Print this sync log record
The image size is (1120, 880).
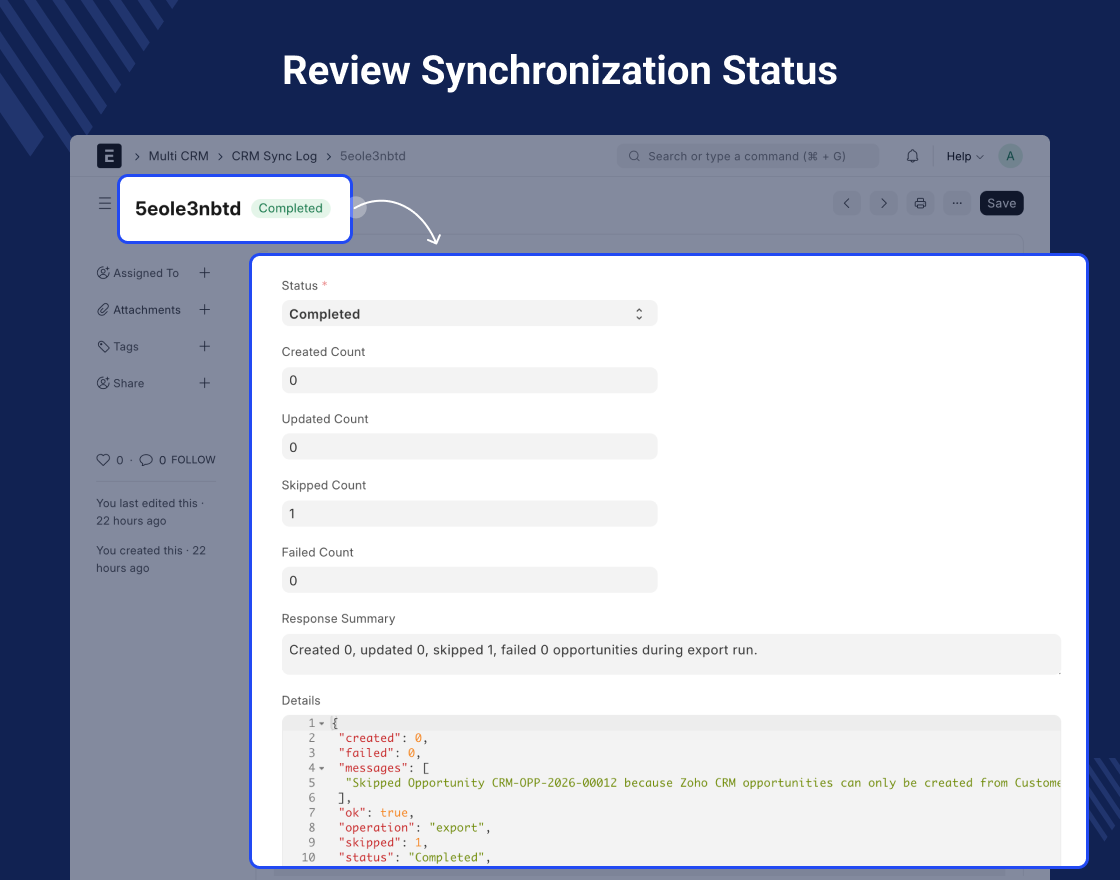point(920,204)
